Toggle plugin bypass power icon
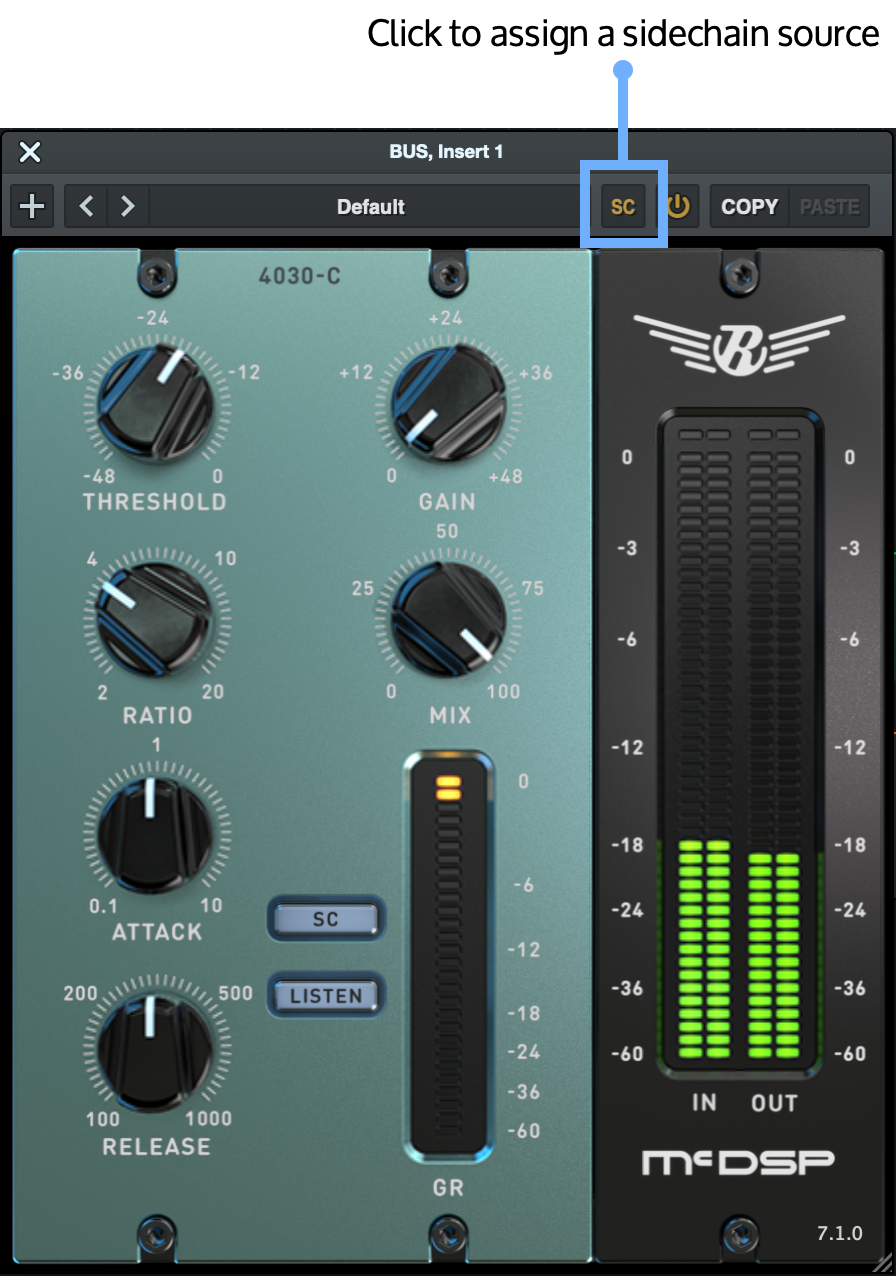 coord(678,207)
